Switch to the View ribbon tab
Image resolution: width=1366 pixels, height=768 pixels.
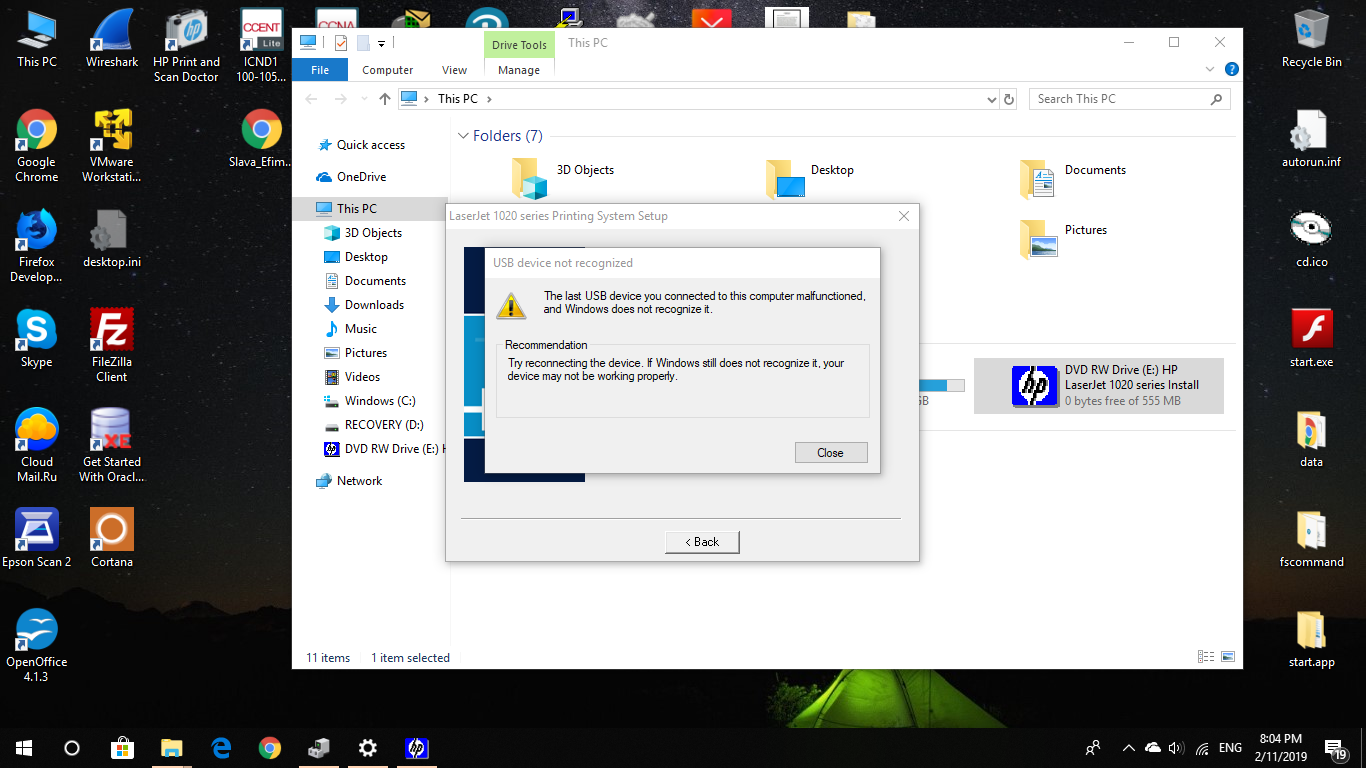(454, 70)
